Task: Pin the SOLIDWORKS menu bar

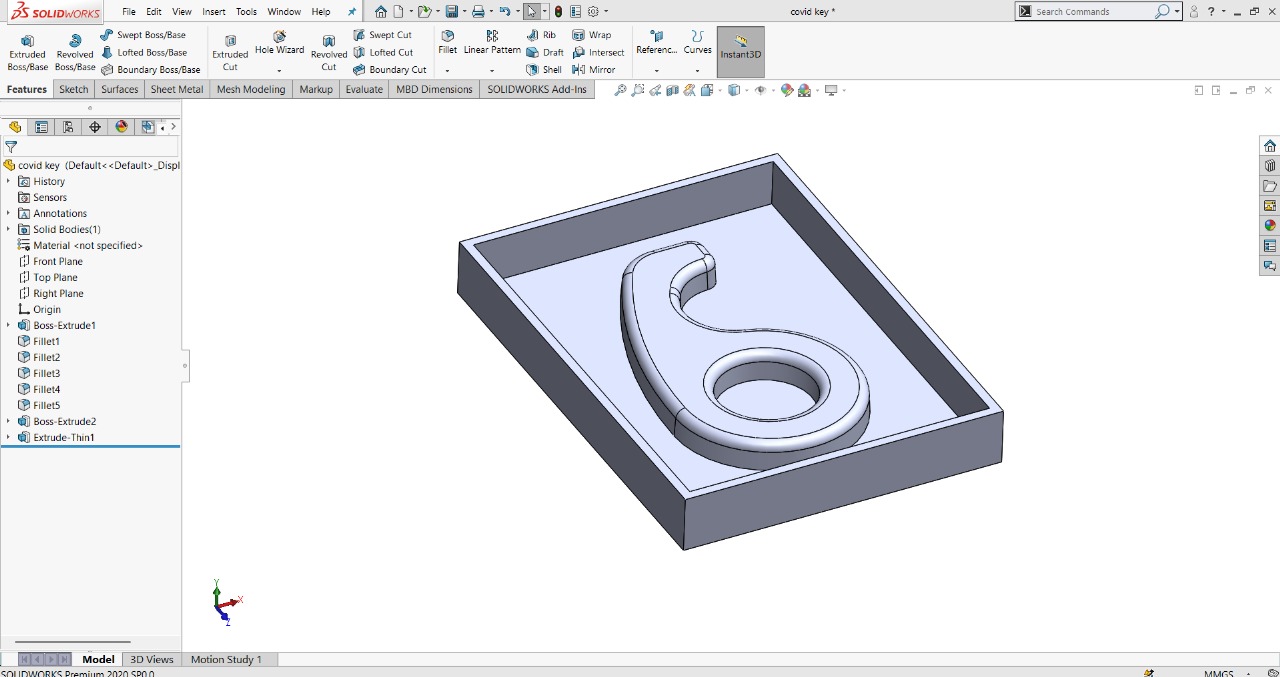Action: point(352,12)
